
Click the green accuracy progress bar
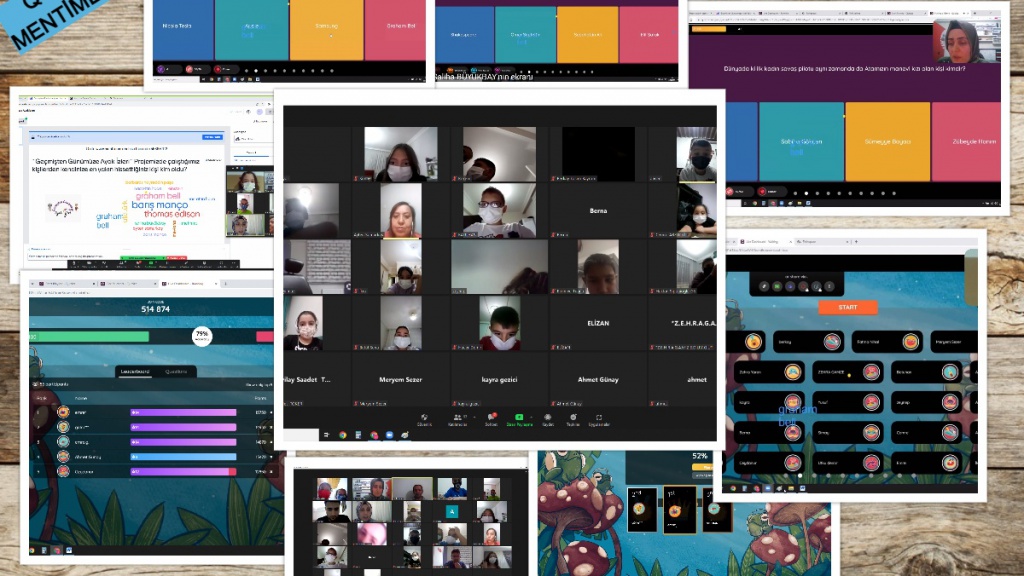coord(90,336)
